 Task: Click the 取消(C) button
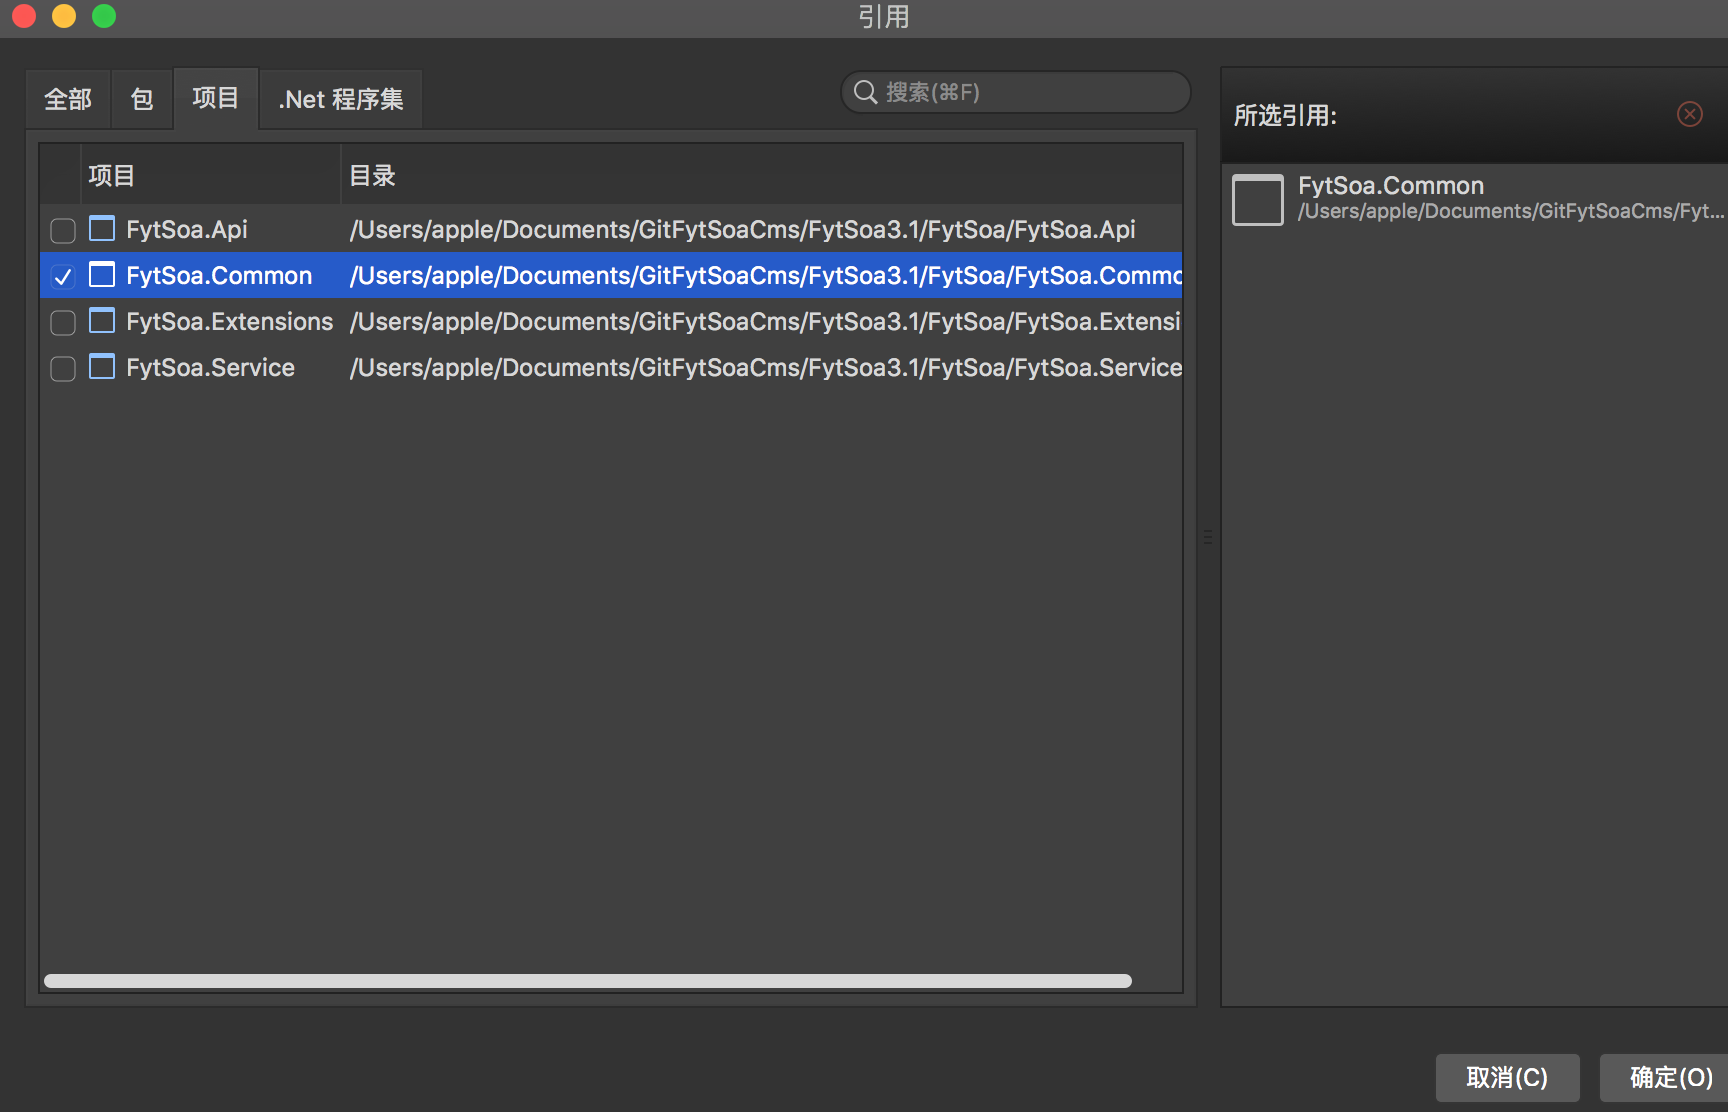coord(1507,1077)
